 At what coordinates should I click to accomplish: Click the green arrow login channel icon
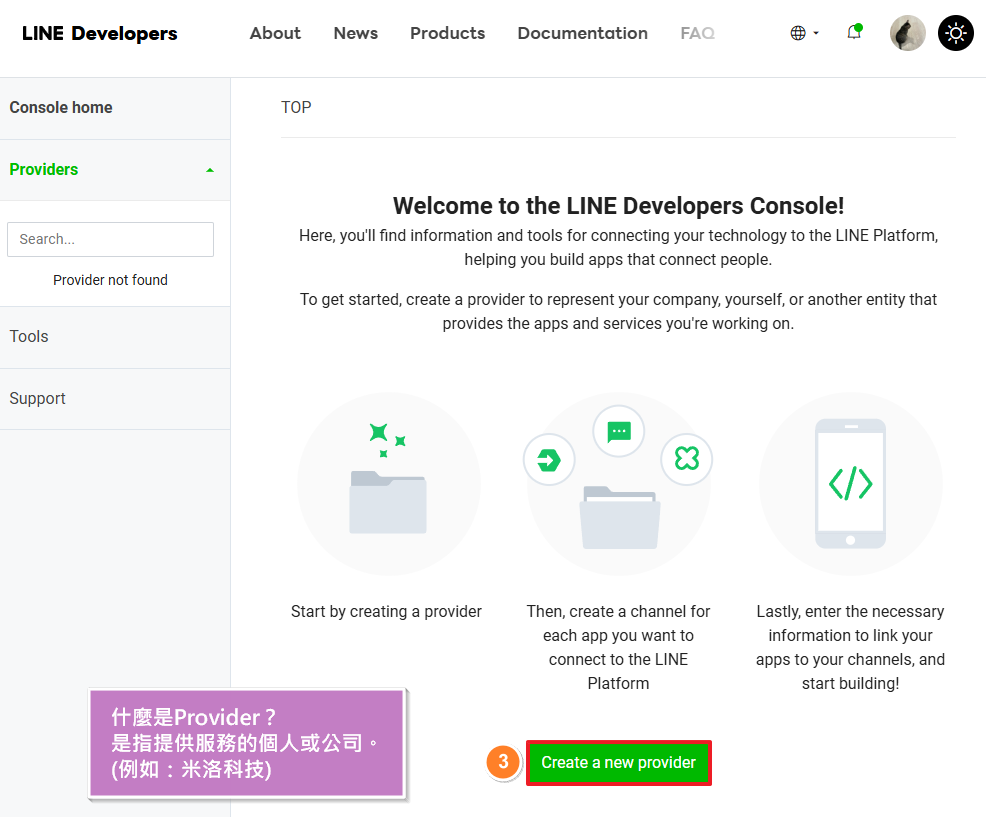549,460
